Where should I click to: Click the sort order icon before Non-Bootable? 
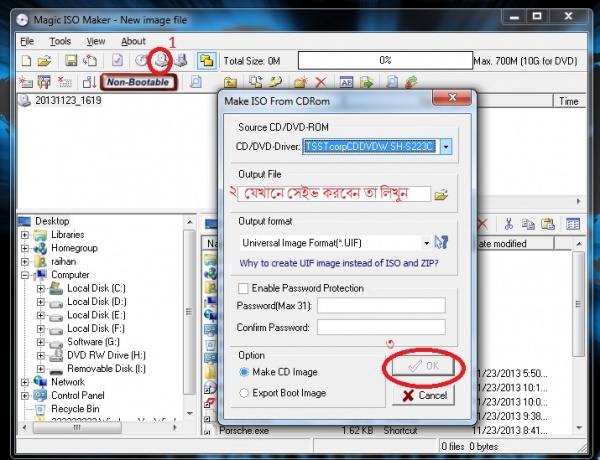click(x=90, y=82)
